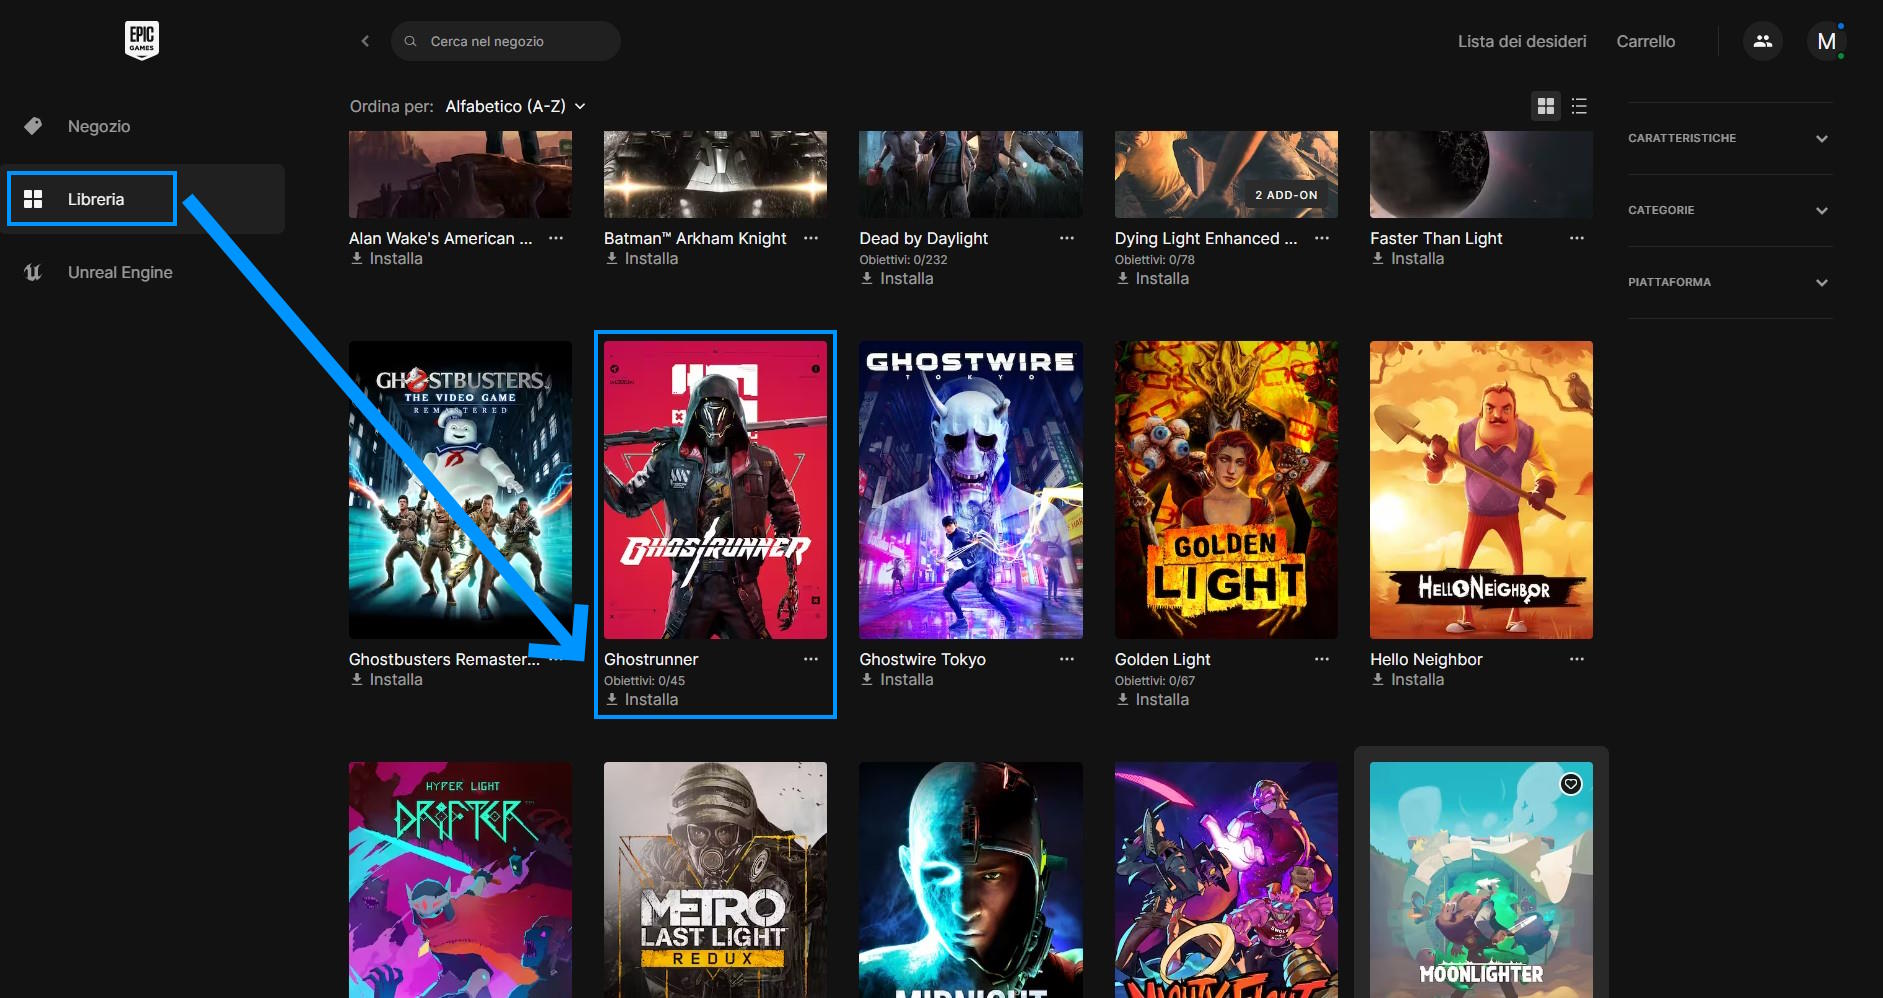The image size is (1883, 998).
Task: Click the Golden Light title text
Action: pyautogui.click(x=1162, y=659)
